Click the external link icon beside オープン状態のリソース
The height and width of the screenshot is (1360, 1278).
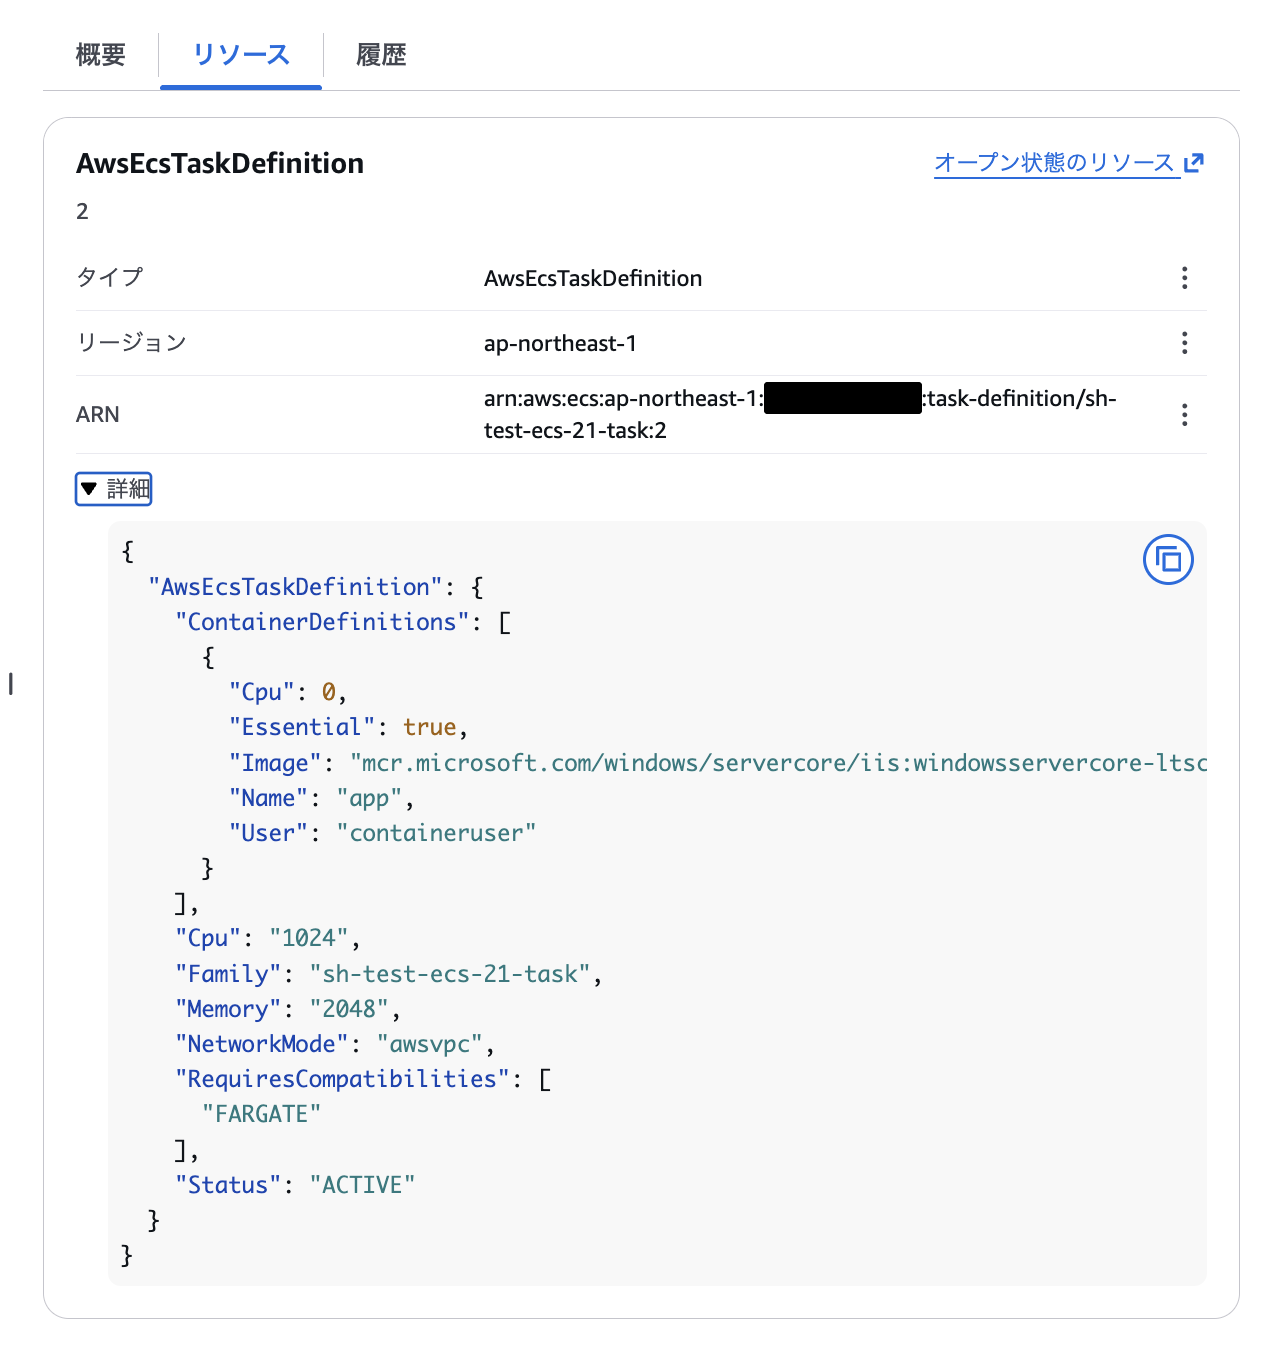coord(1194,163)
